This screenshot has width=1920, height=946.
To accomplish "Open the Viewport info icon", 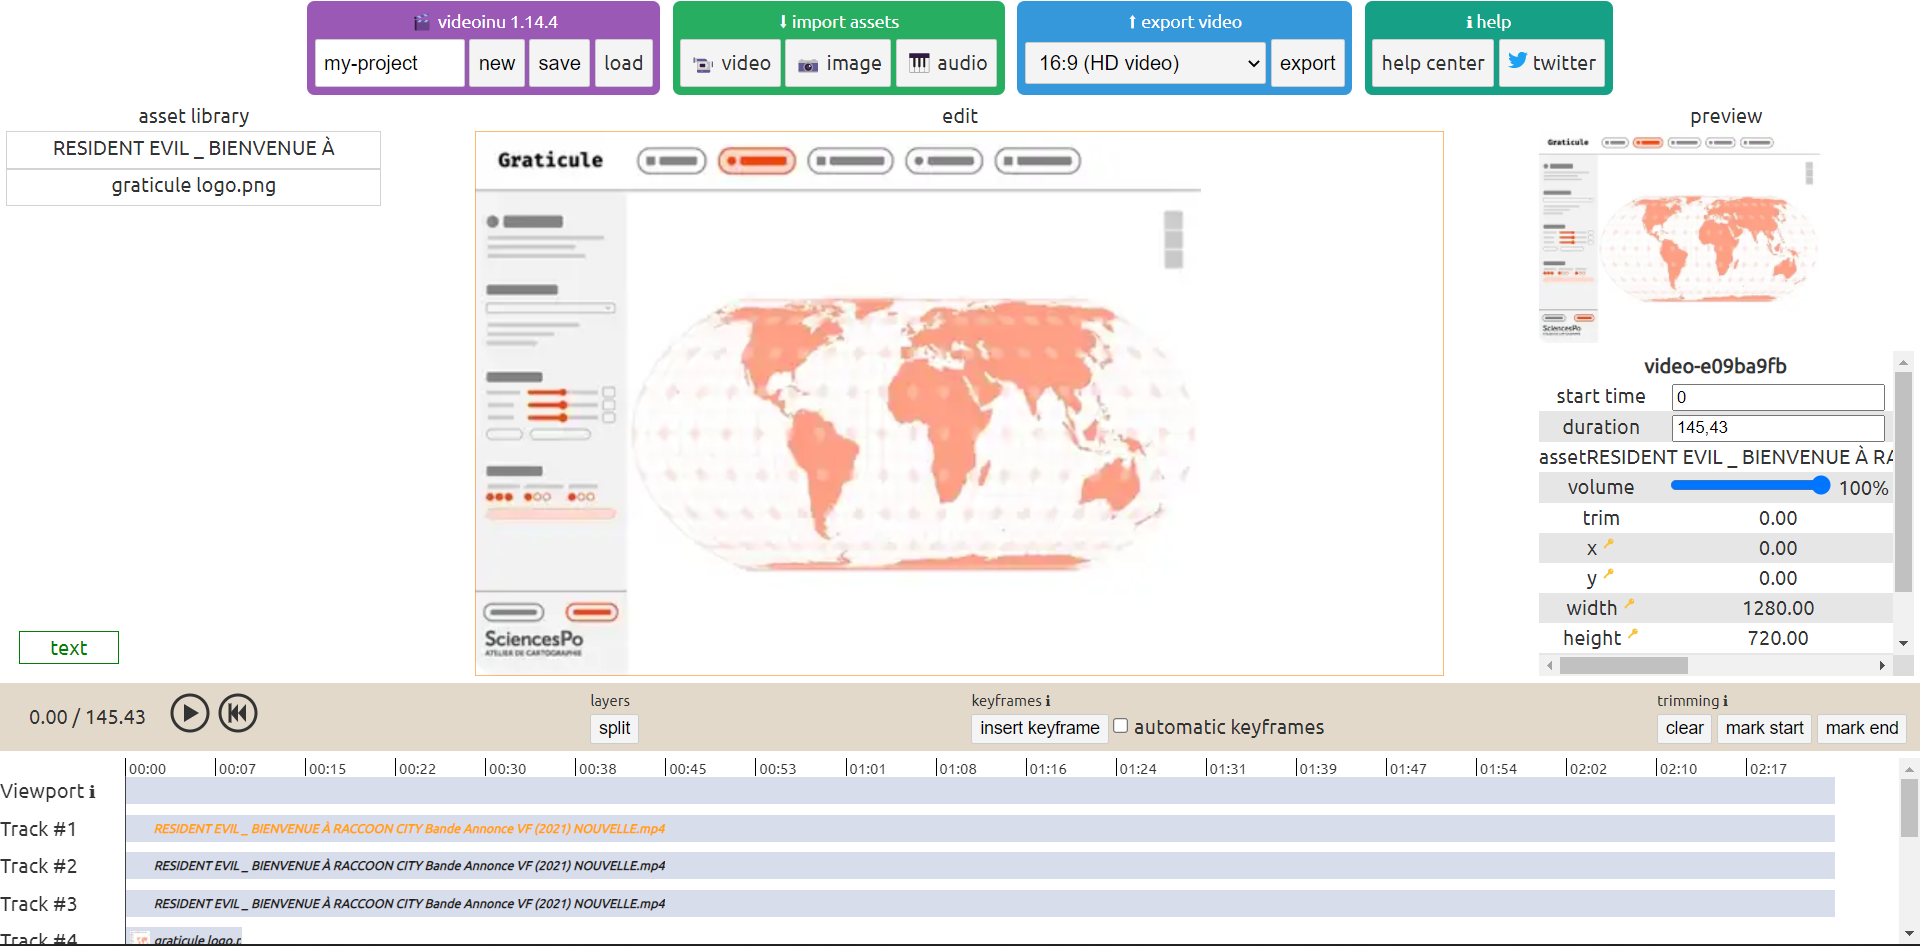I will coord(92,792).
